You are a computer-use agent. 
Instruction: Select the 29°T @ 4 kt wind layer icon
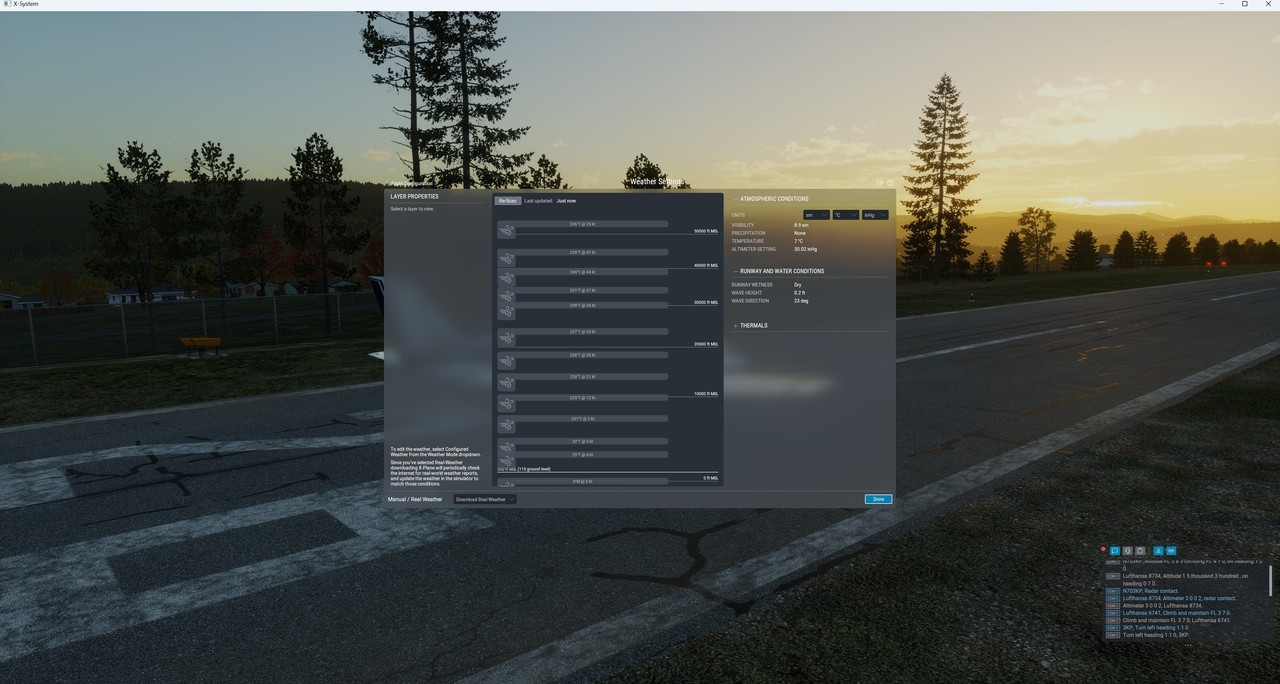(x=507, y=460)
